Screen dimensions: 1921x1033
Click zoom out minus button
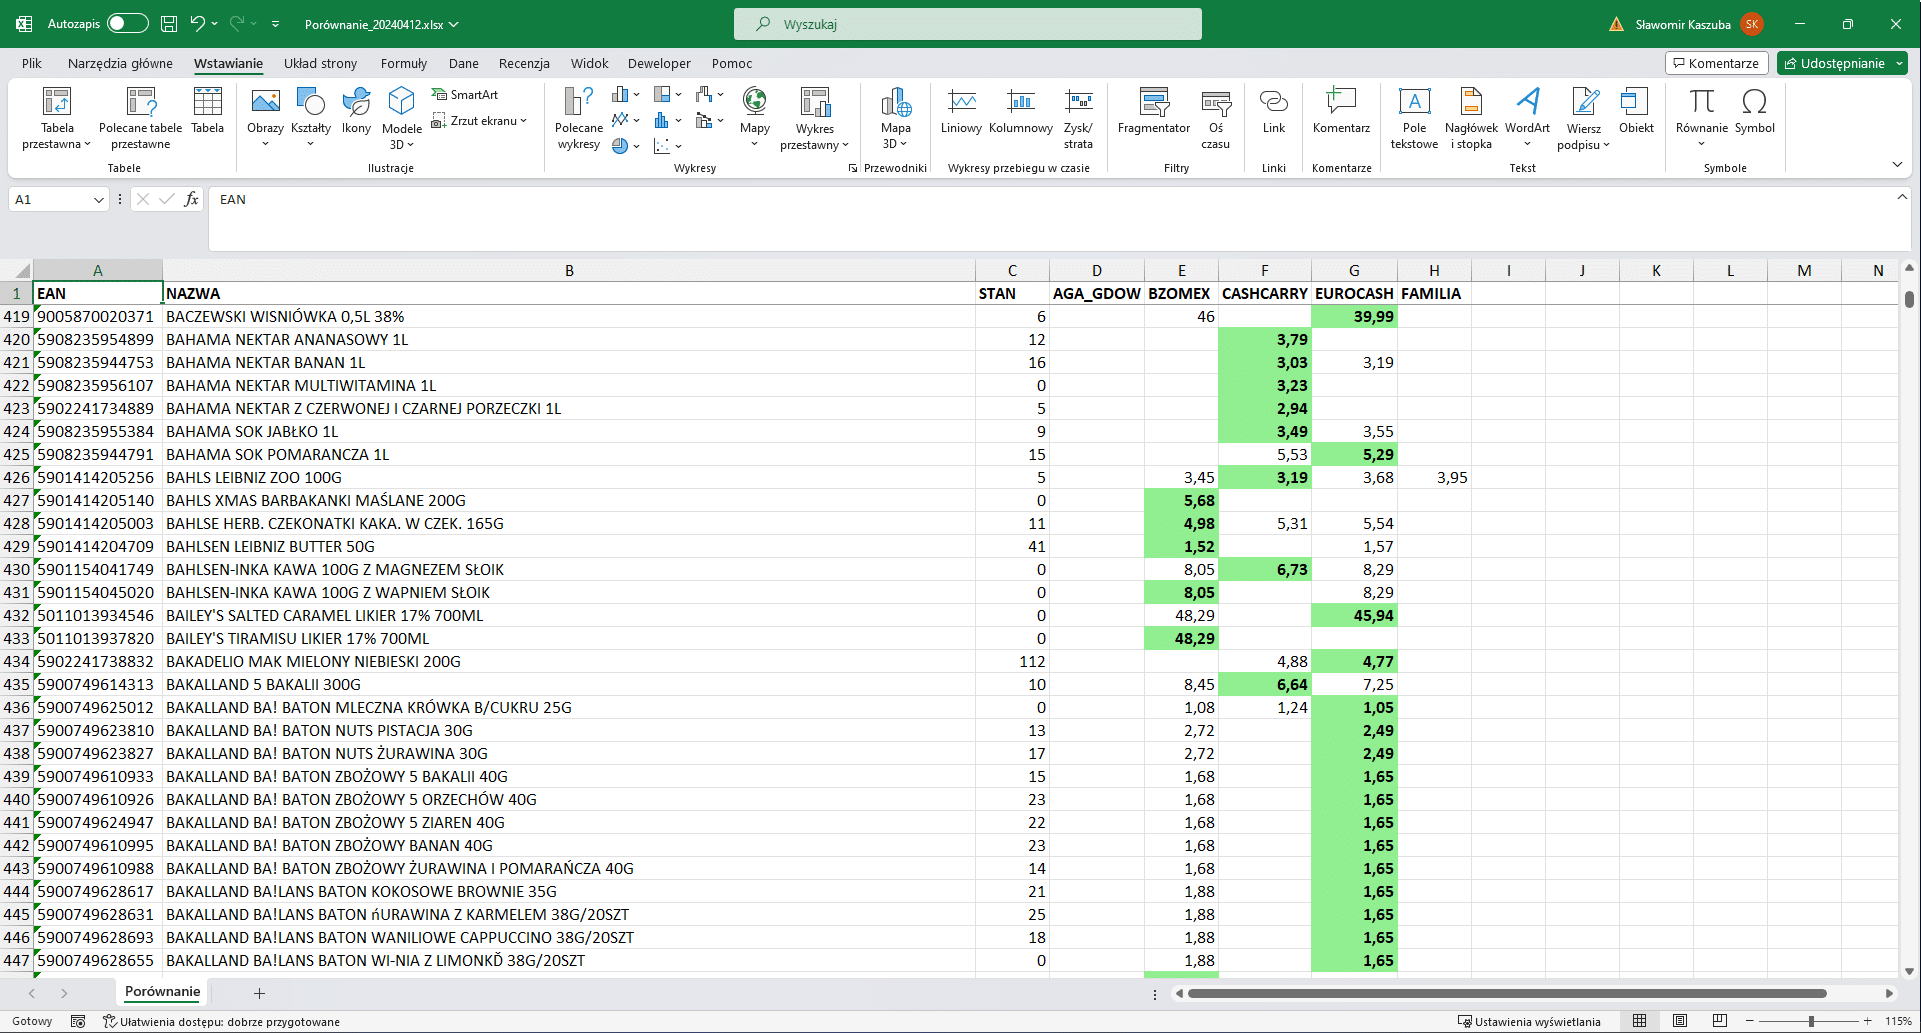(x=1749, y=1021)
